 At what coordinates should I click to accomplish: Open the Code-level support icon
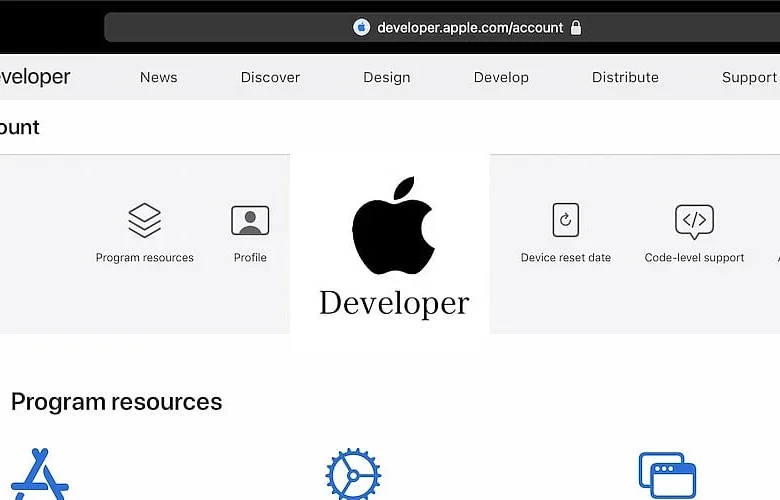[x=694, y=221]
